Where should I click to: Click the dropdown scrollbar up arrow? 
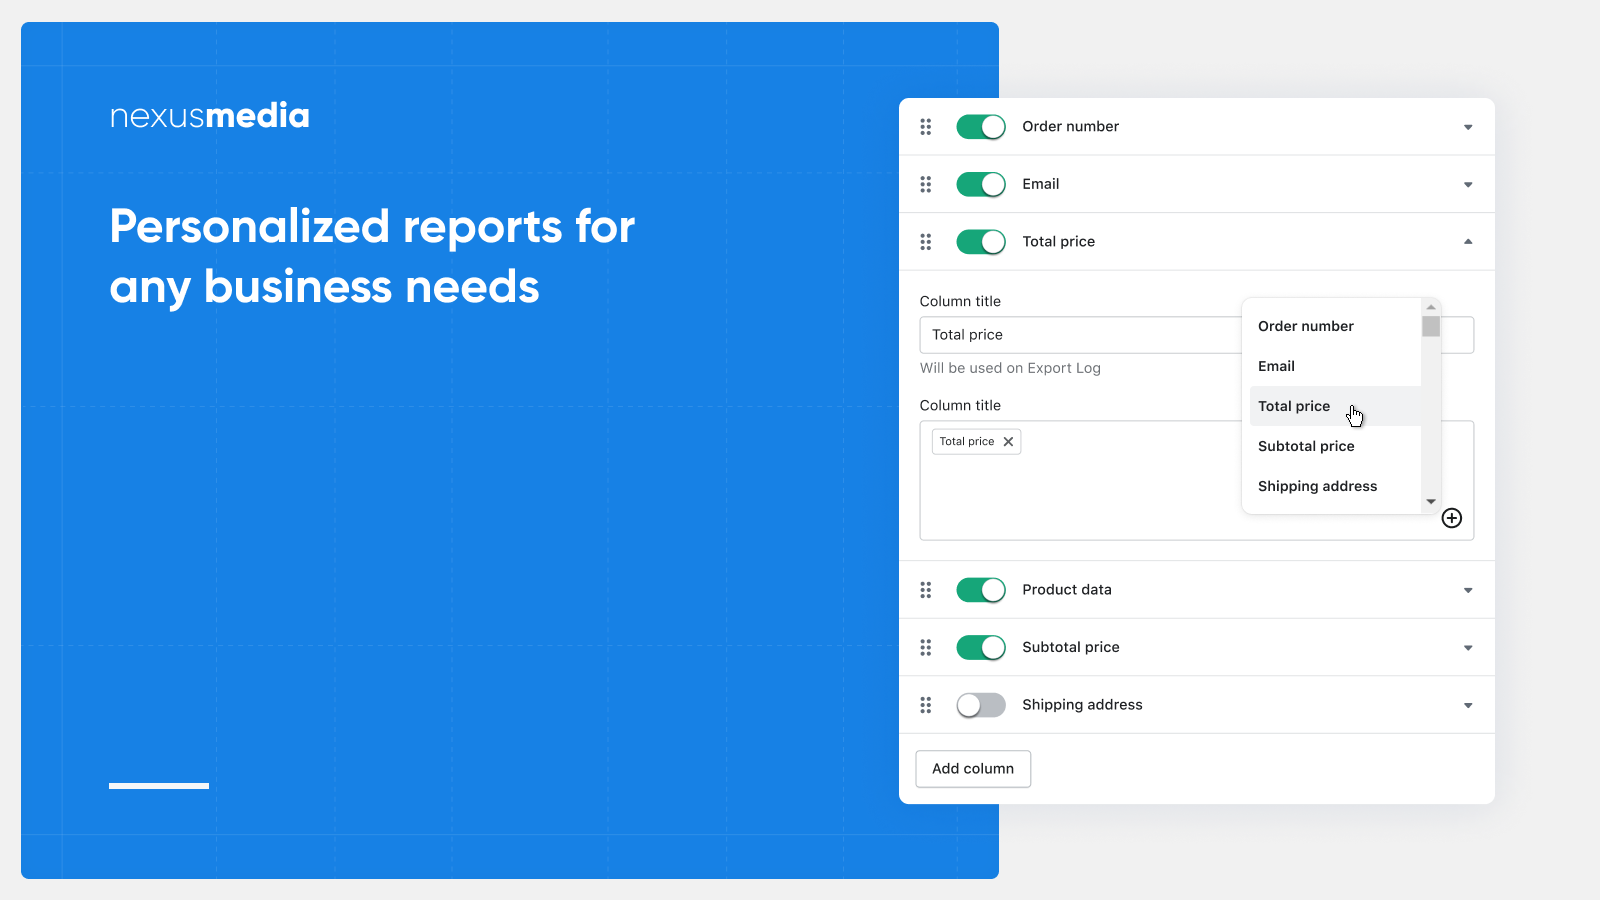(x=1431, y=307)
